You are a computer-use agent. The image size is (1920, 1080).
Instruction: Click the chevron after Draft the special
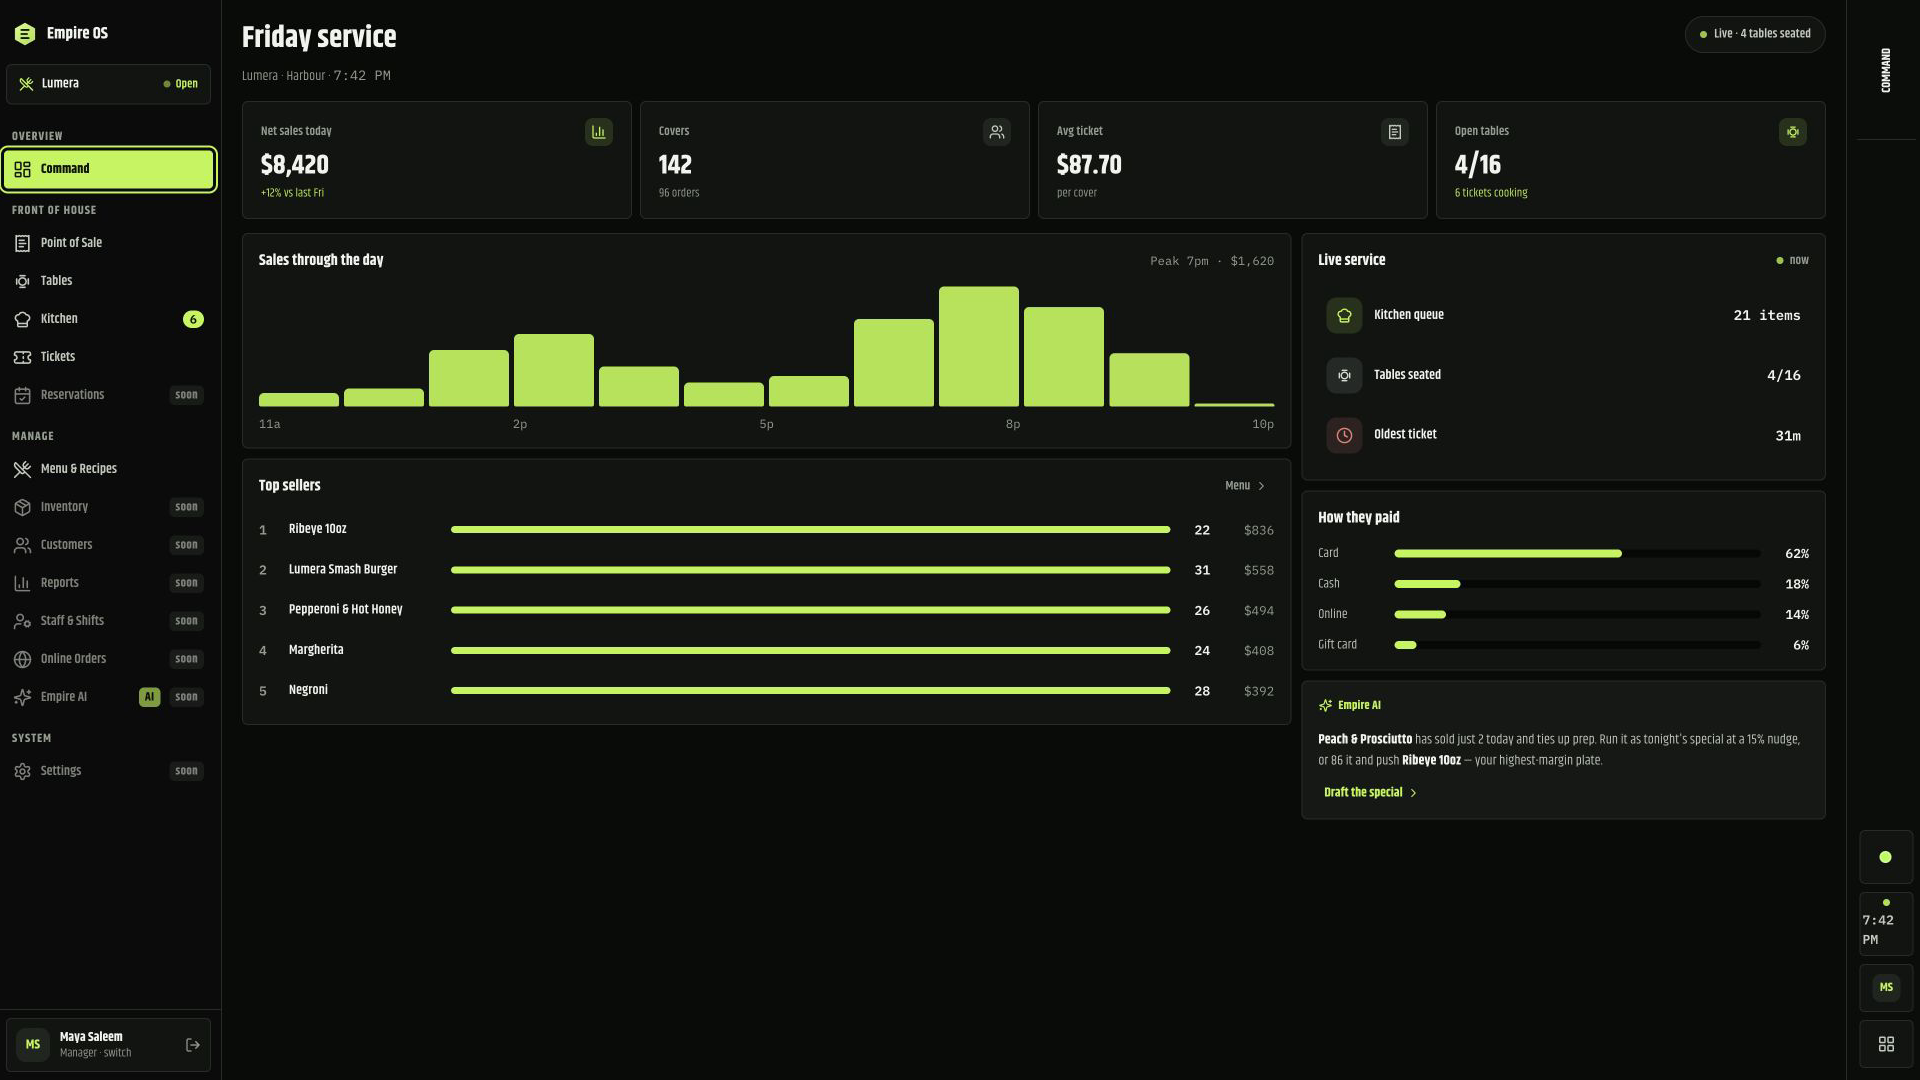coord(1413,793)
